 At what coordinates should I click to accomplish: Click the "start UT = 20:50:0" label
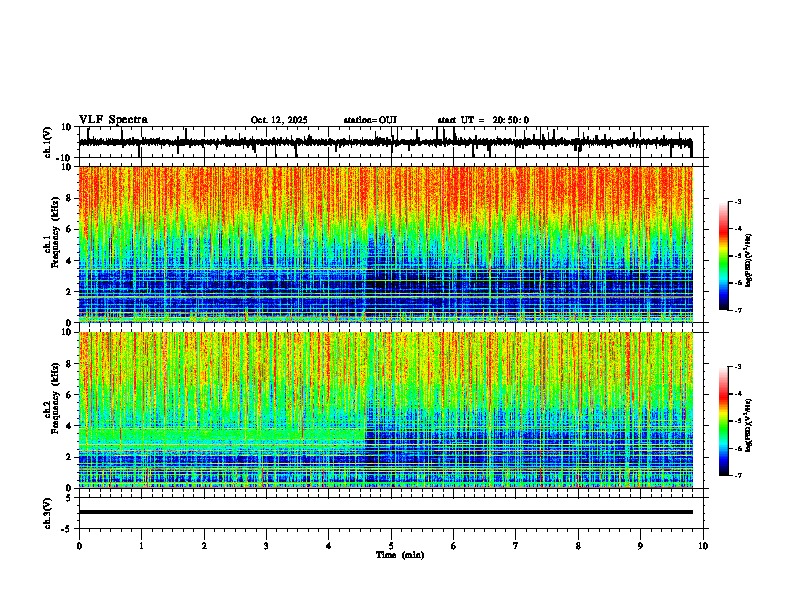483,120
